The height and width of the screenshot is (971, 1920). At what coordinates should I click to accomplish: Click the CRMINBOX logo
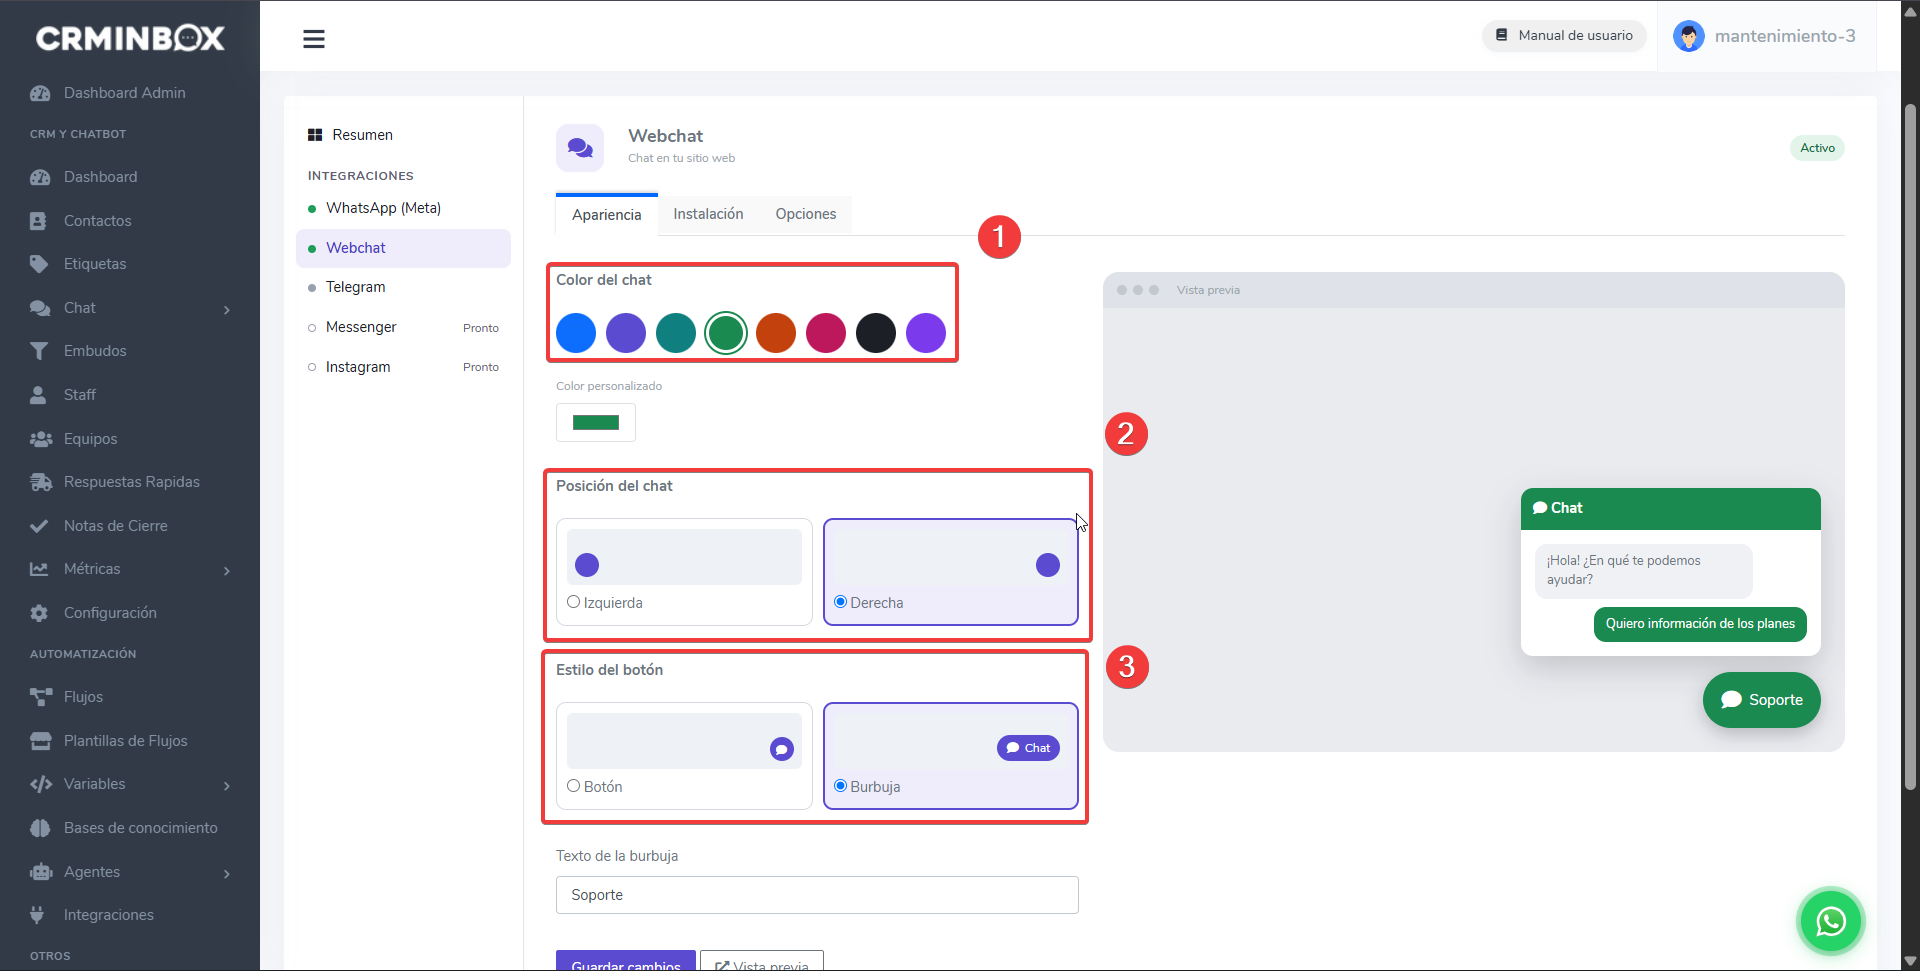pos(130,38)
